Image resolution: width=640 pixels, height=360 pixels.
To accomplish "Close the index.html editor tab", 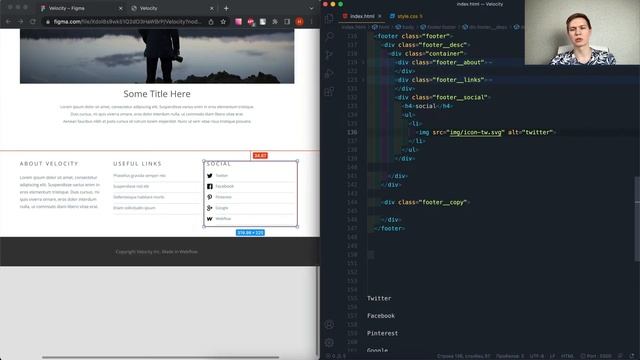I will point(380,16).
